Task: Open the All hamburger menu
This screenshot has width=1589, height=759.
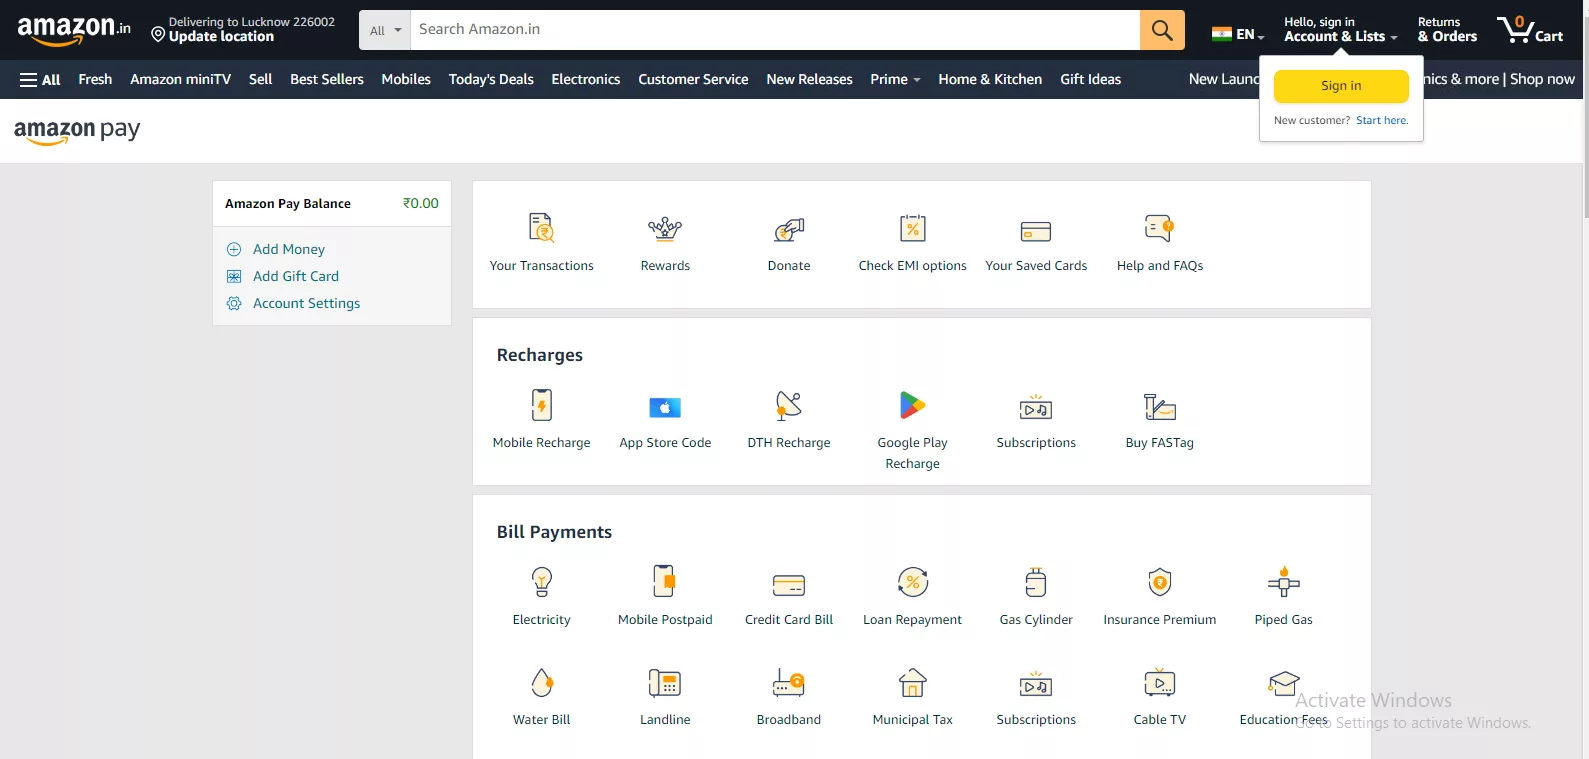Action: [40, 80]
